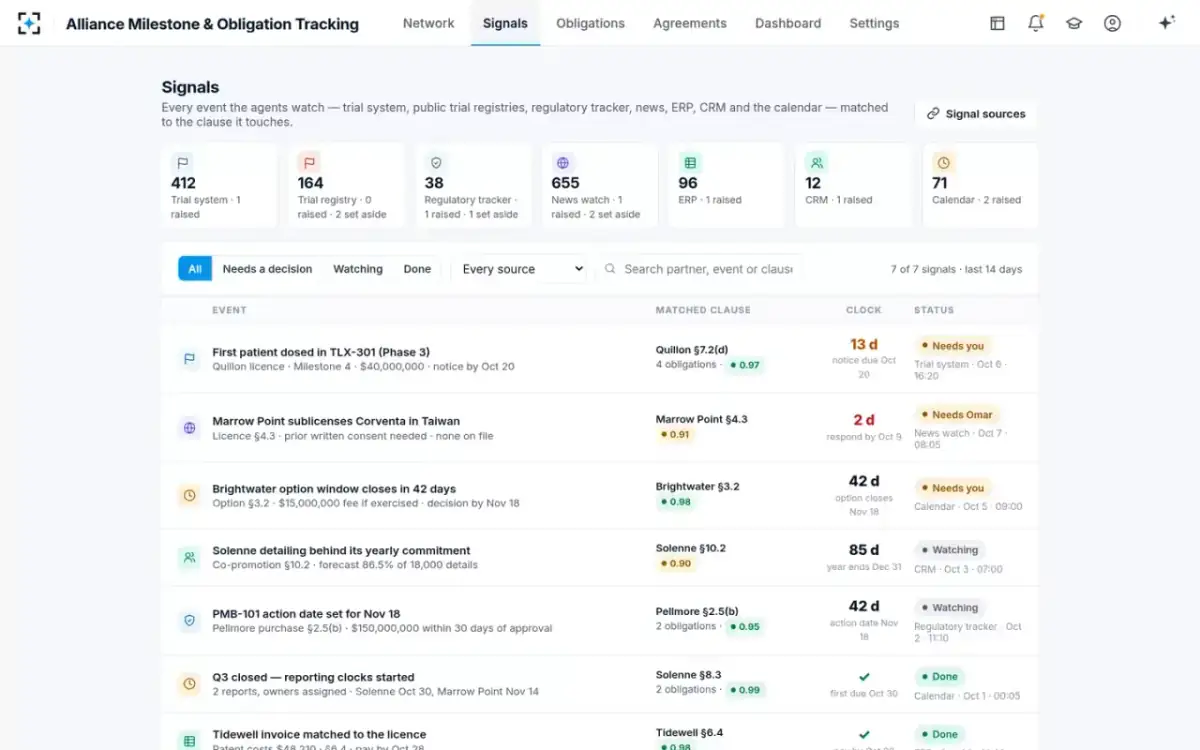1200x750 pixels.
Task: Select the All filter
Action: [x=195, y=269]
